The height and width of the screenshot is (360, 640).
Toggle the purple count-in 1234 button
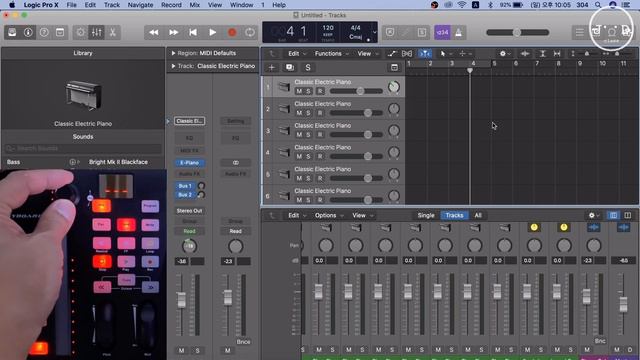point(442,32)
